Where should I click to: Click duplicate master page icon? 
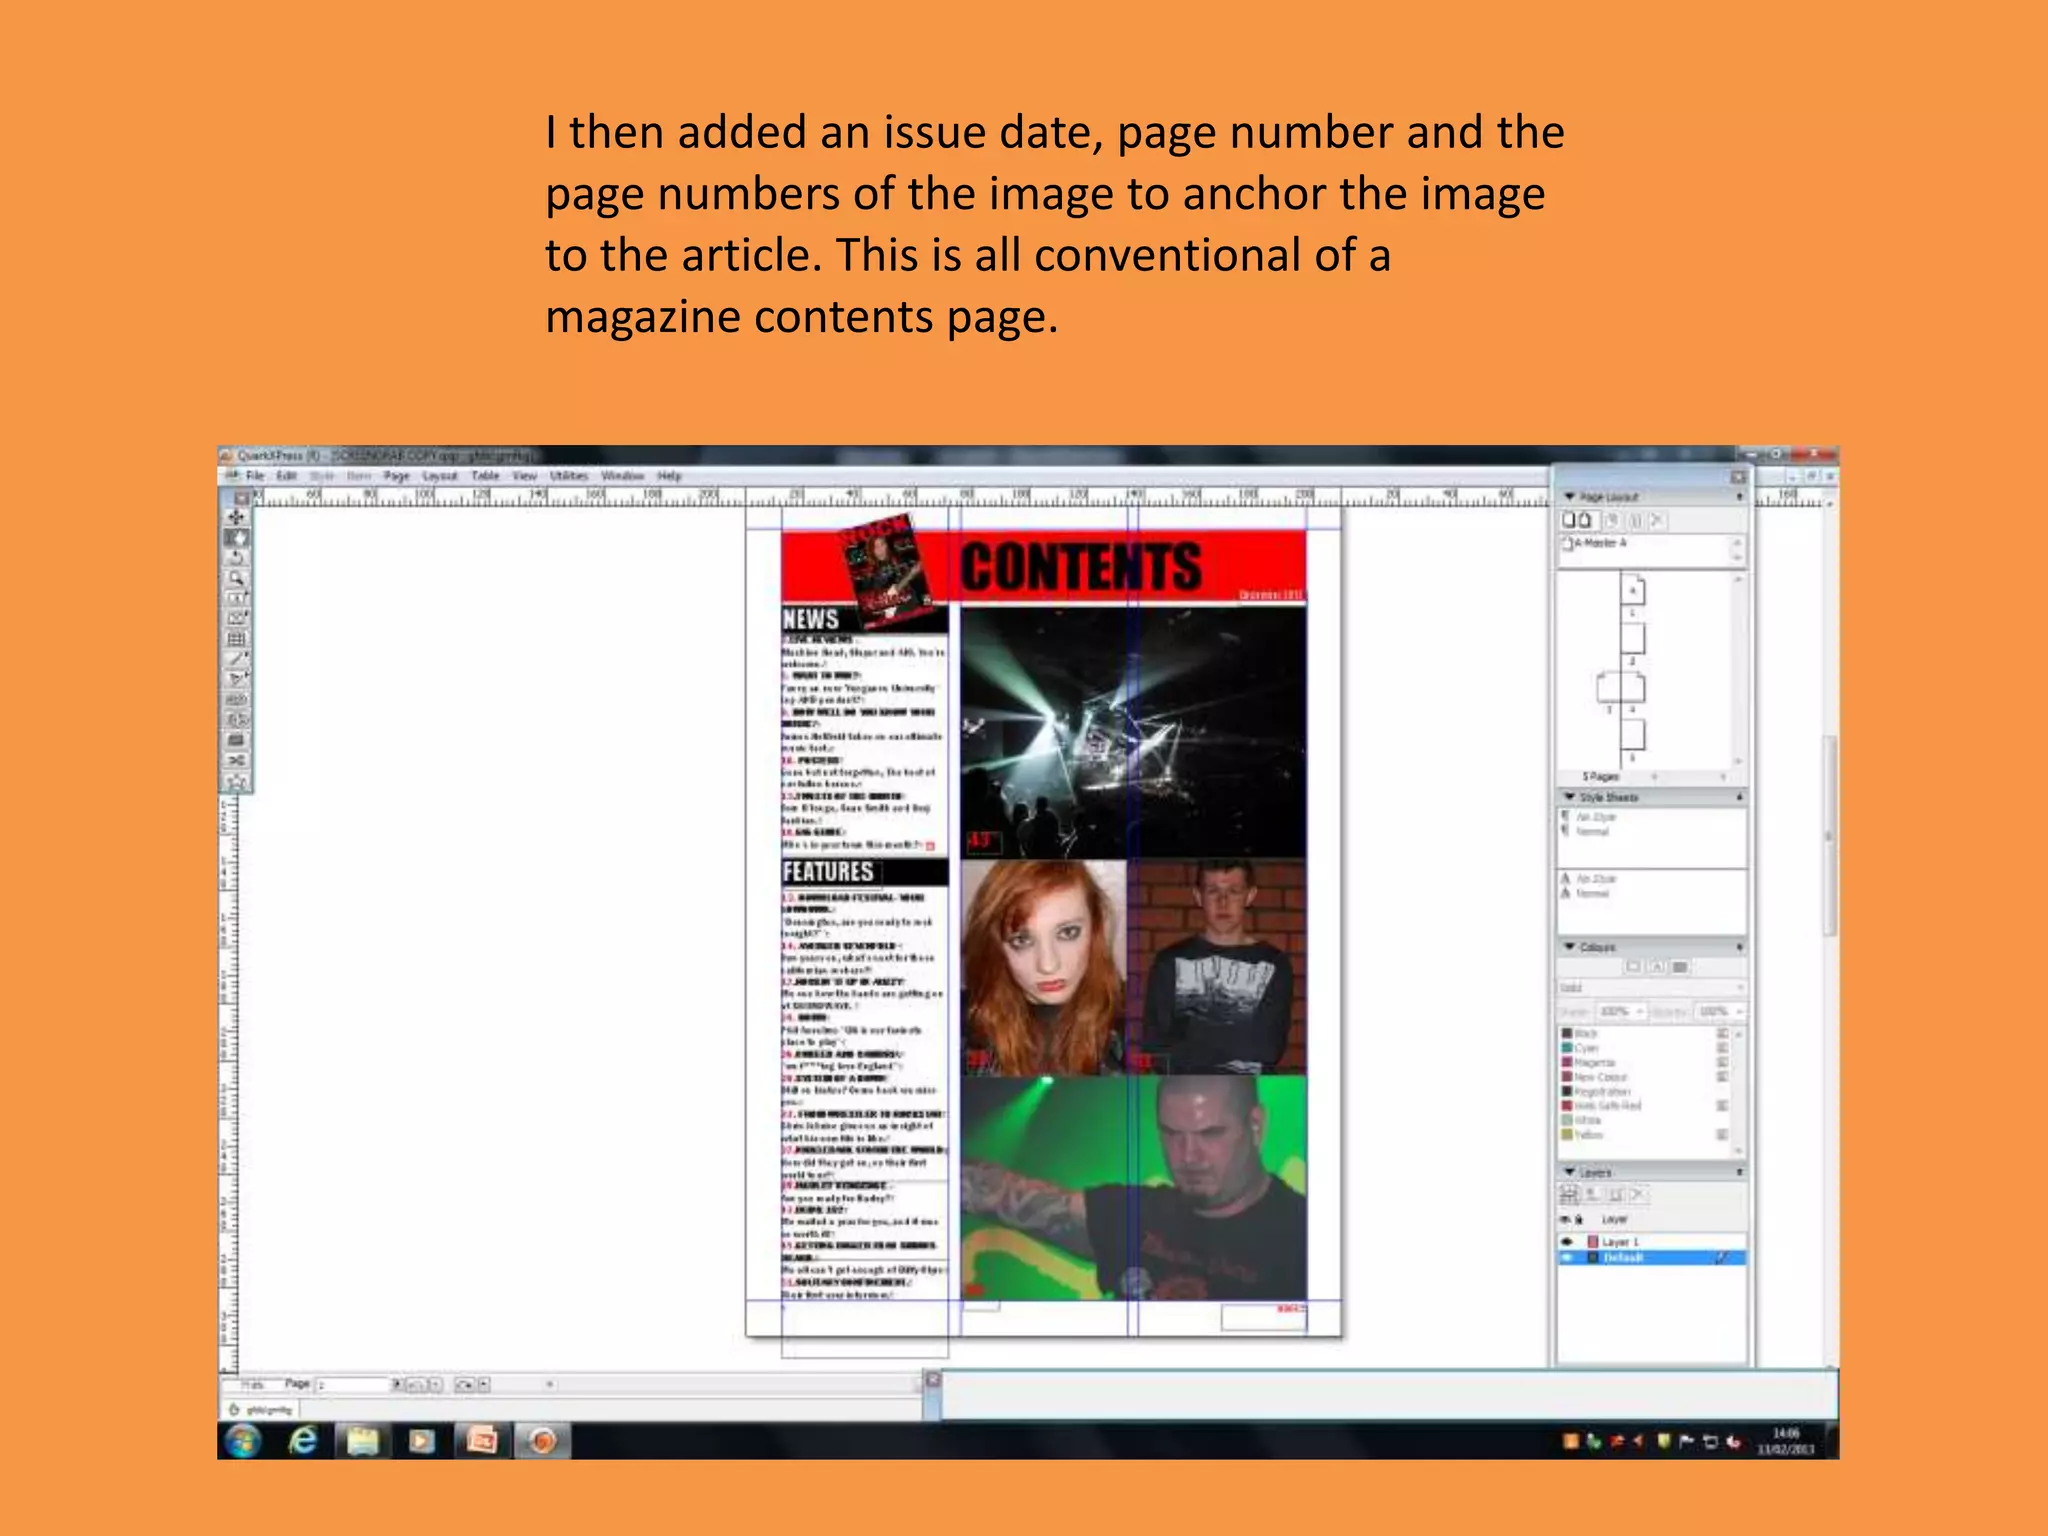coord(1612,520)
